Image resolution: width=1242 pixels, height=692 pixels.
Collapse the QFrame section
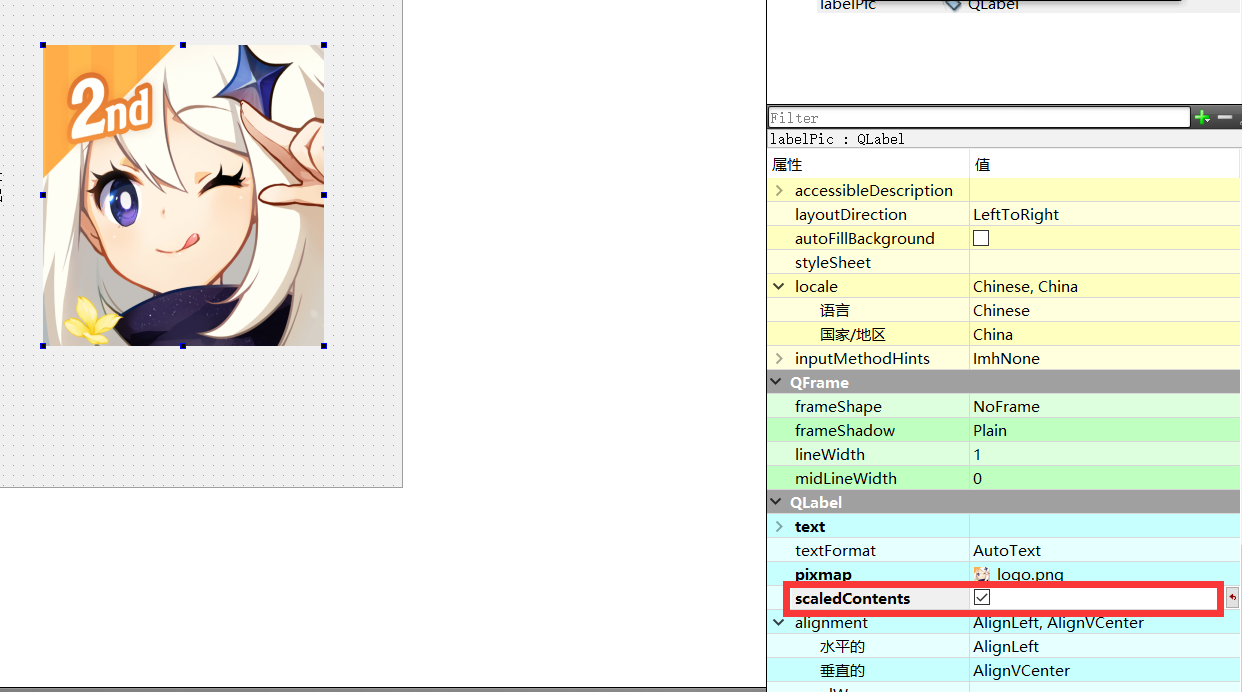coord(776,382)
